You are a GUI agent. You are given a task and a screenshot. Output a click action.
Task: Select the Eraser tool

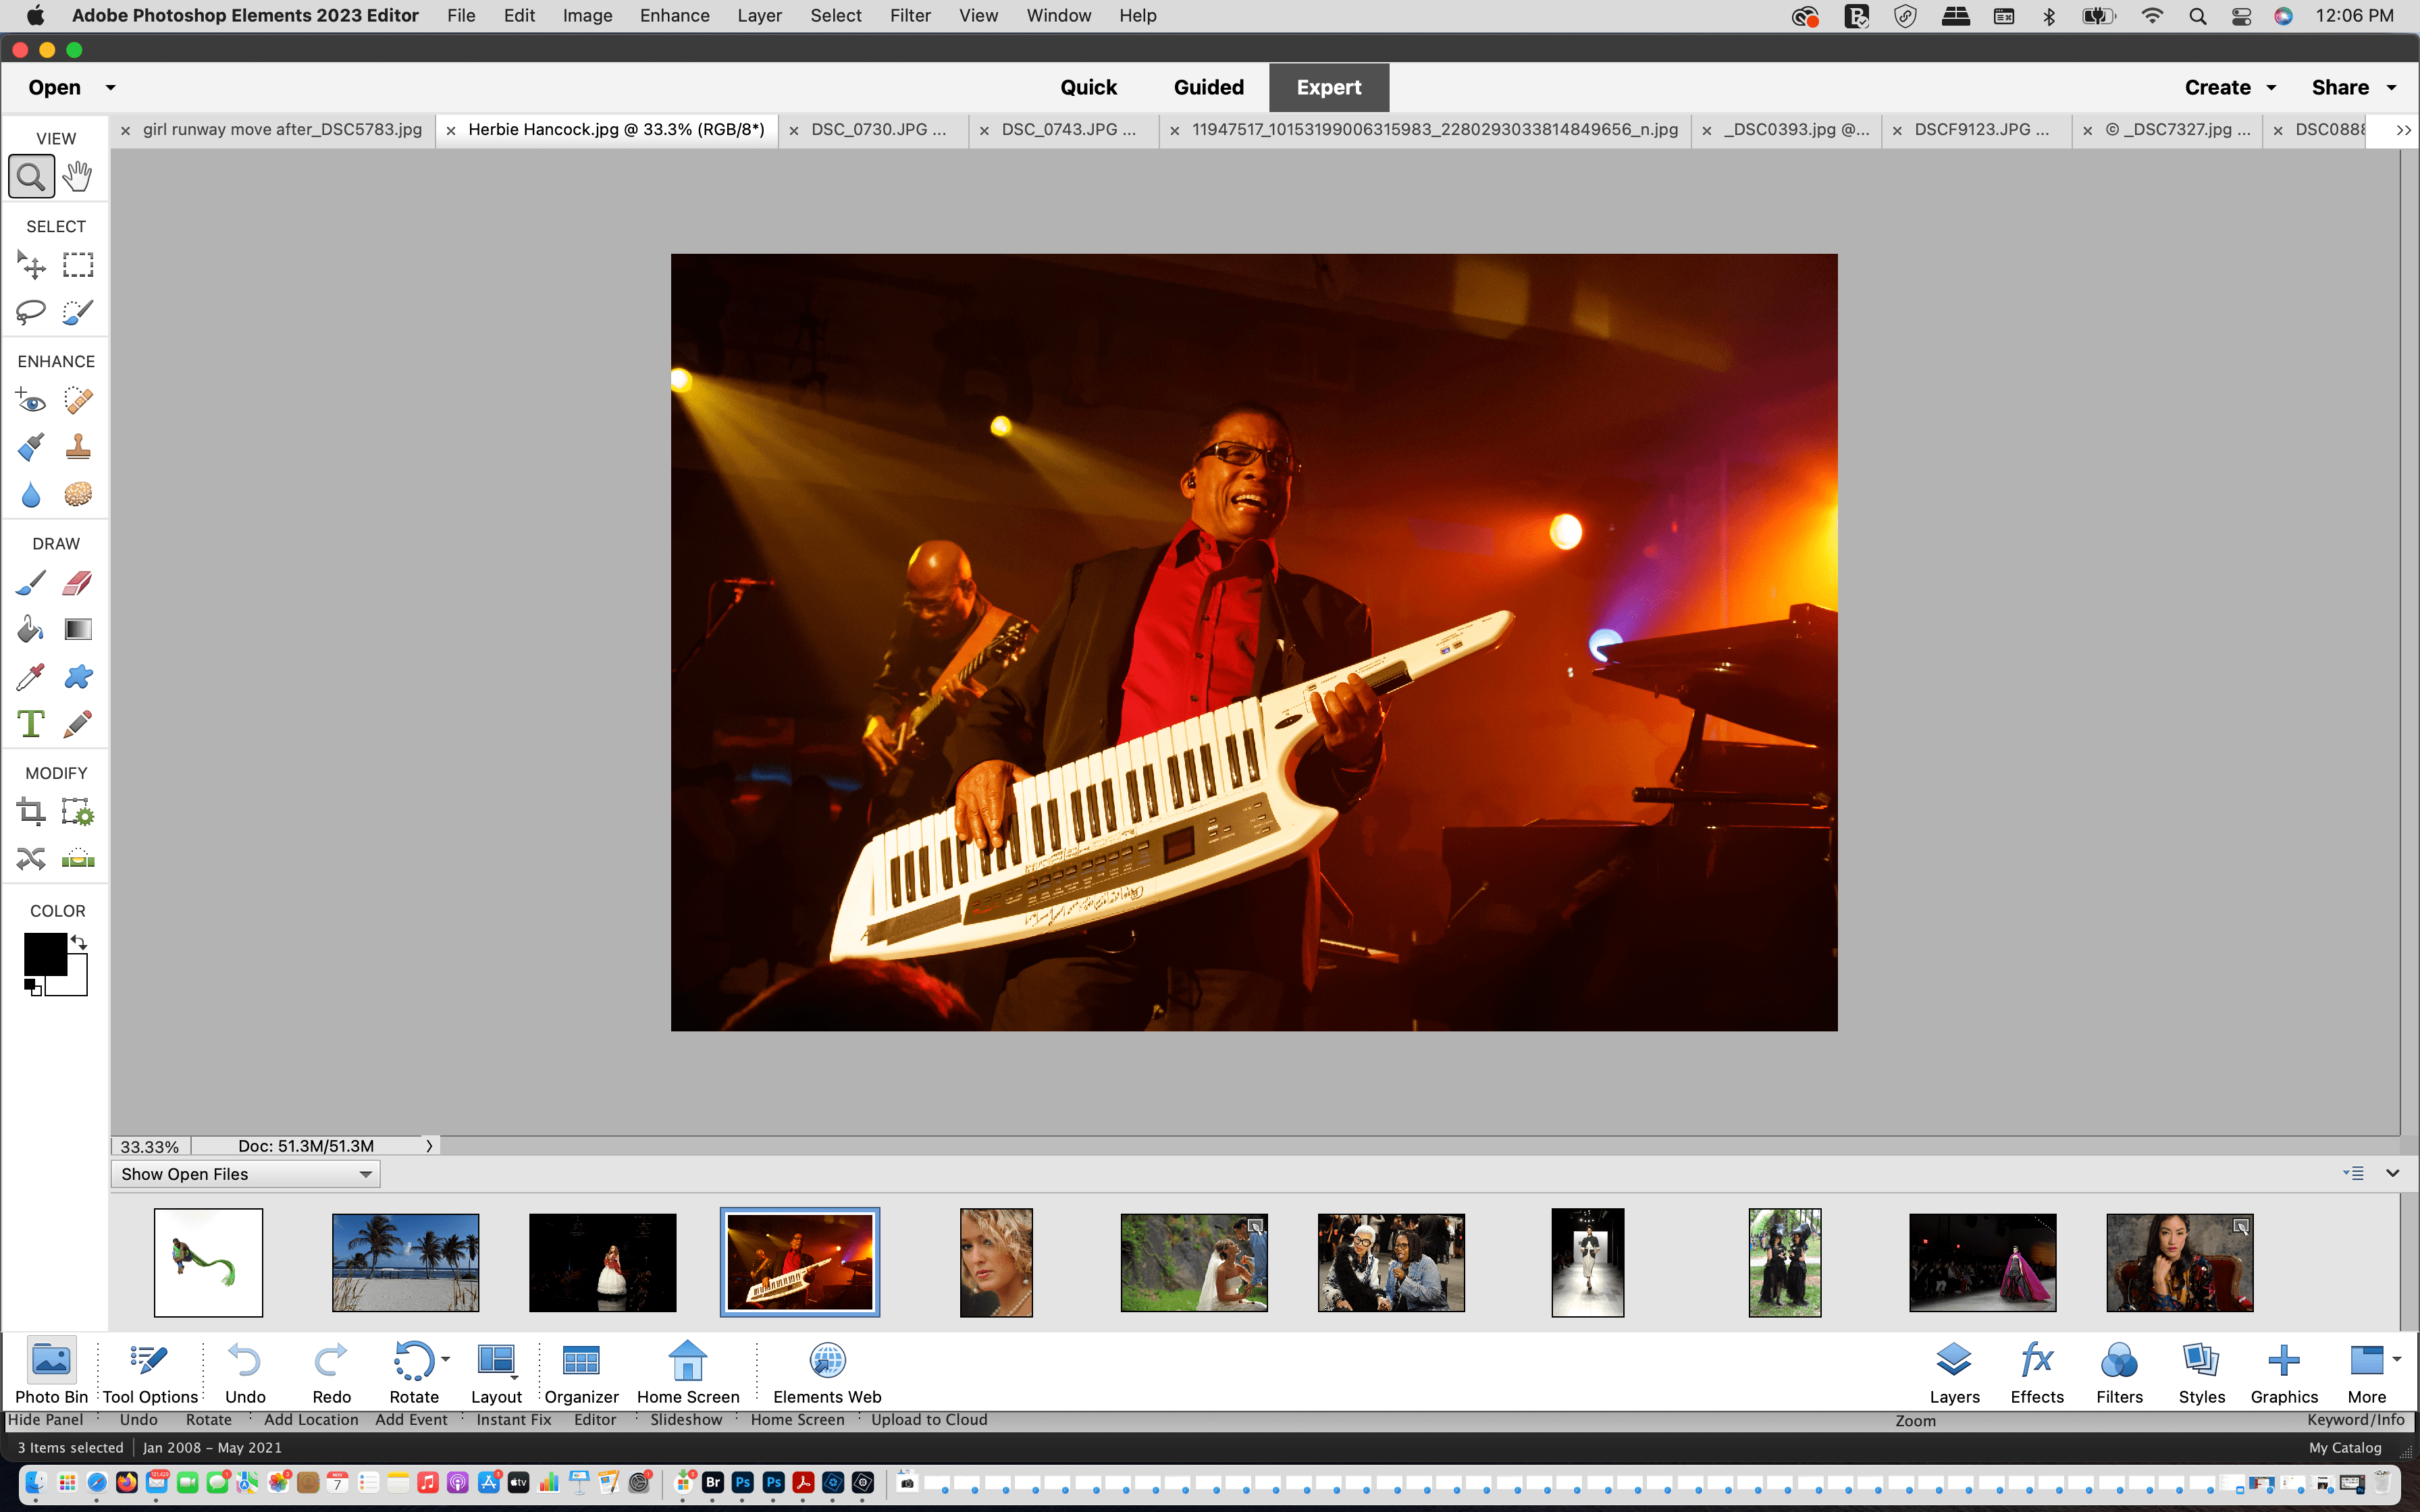(77, 583)
